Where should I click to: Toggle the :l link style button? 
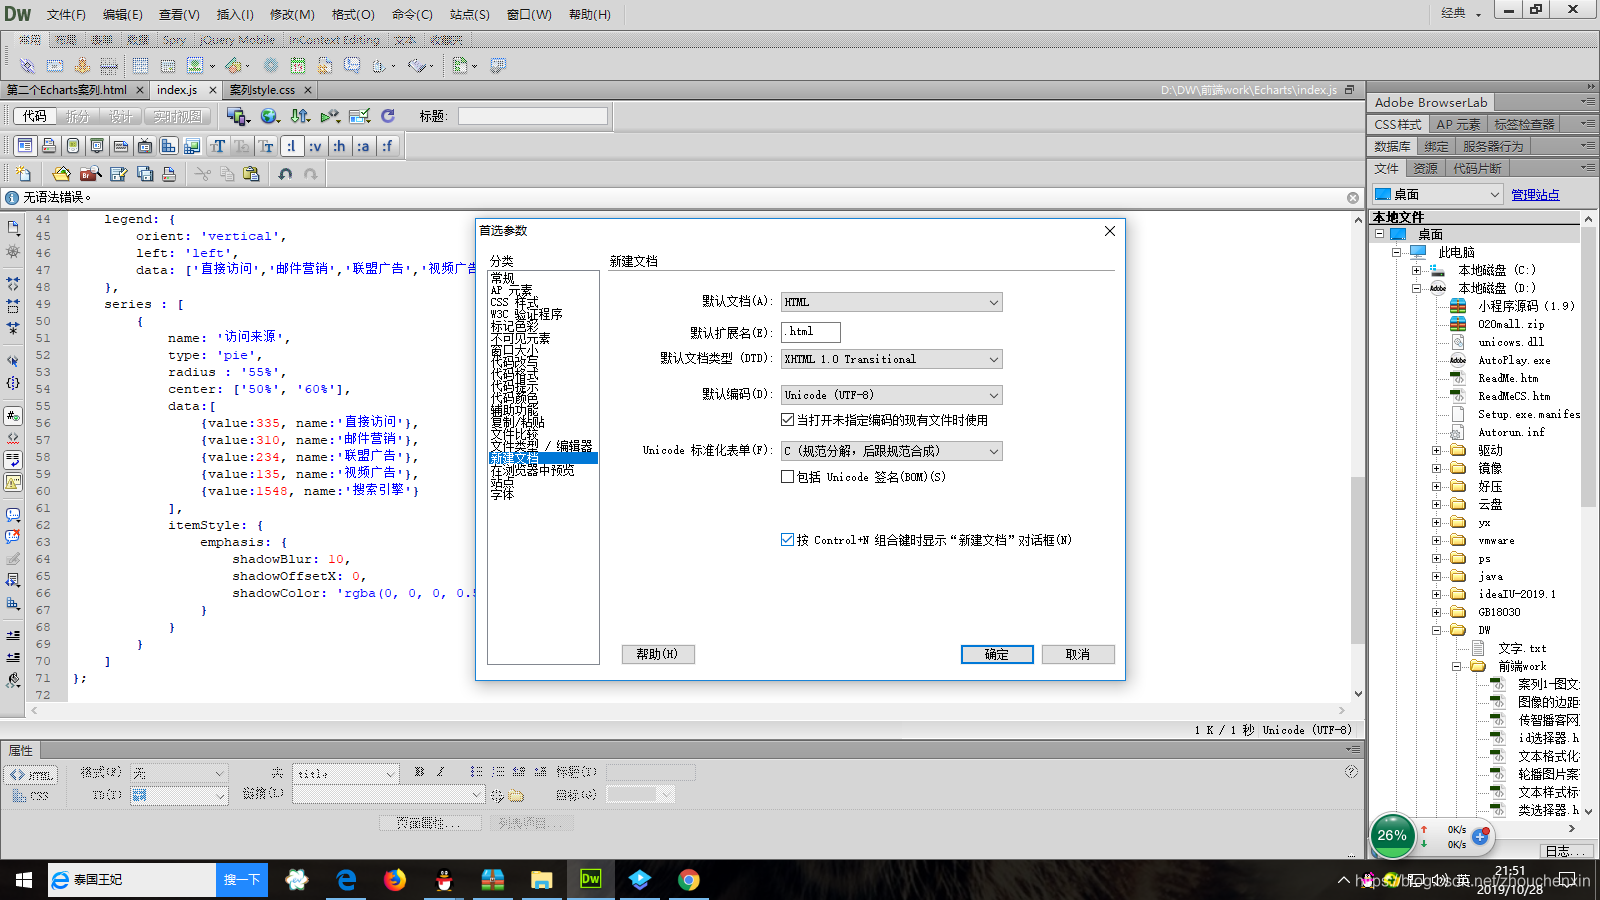coord(291,146)
